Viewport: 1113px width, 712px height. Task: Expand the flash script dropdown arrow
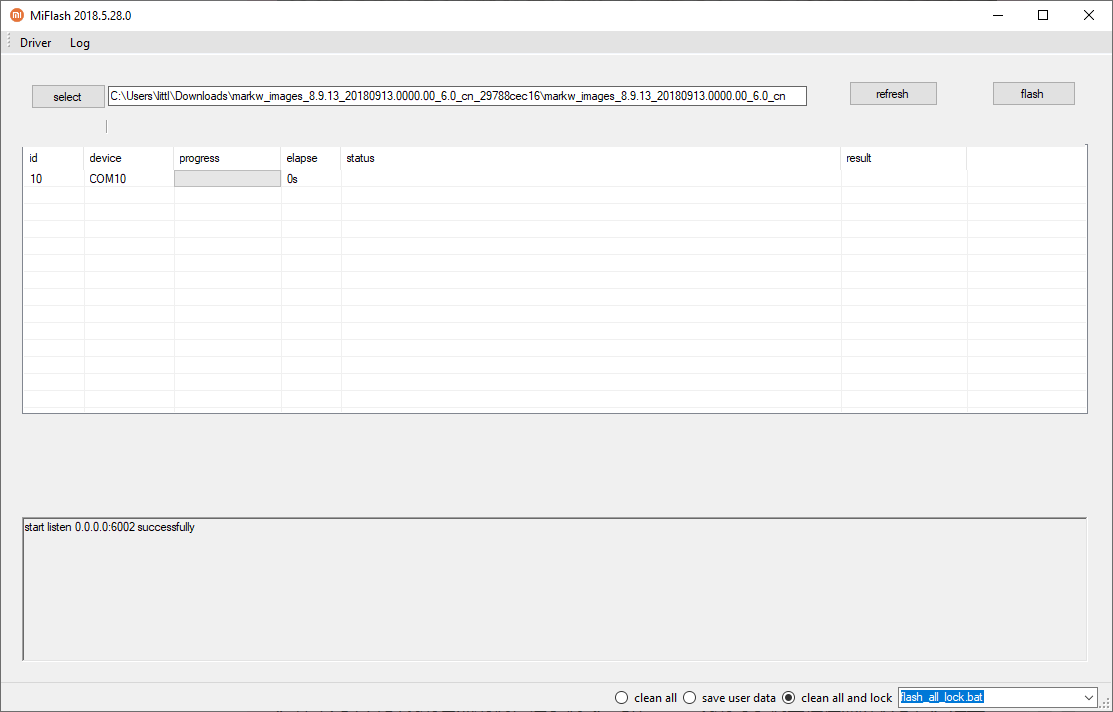tap(1090, 698)
